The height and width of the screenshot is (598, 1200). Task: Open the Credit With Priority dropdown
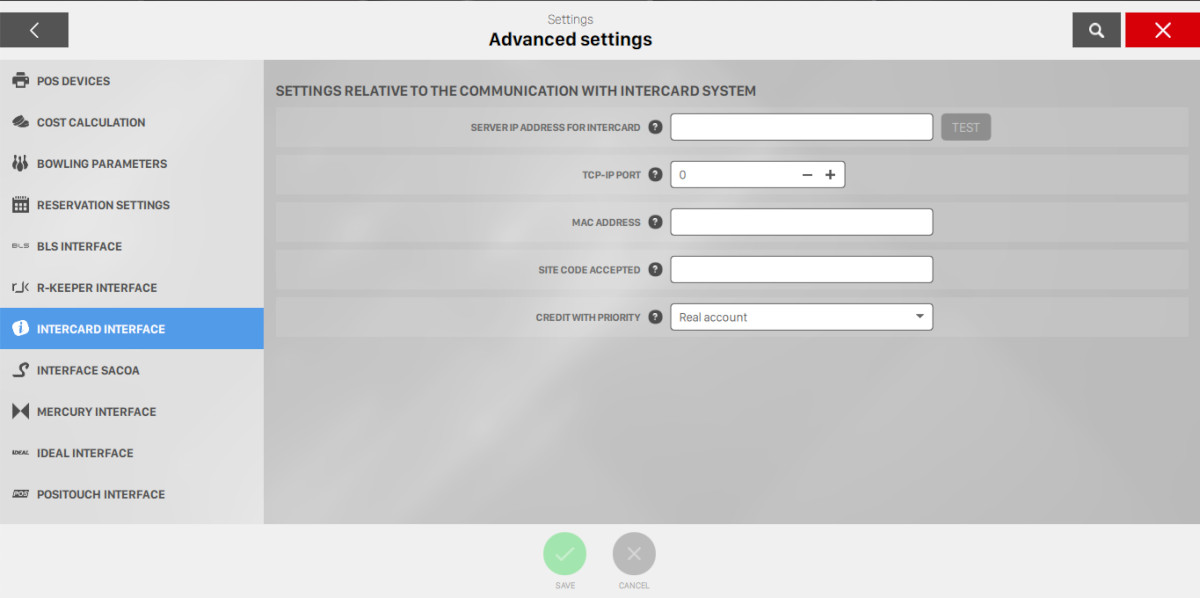point(801,317)
